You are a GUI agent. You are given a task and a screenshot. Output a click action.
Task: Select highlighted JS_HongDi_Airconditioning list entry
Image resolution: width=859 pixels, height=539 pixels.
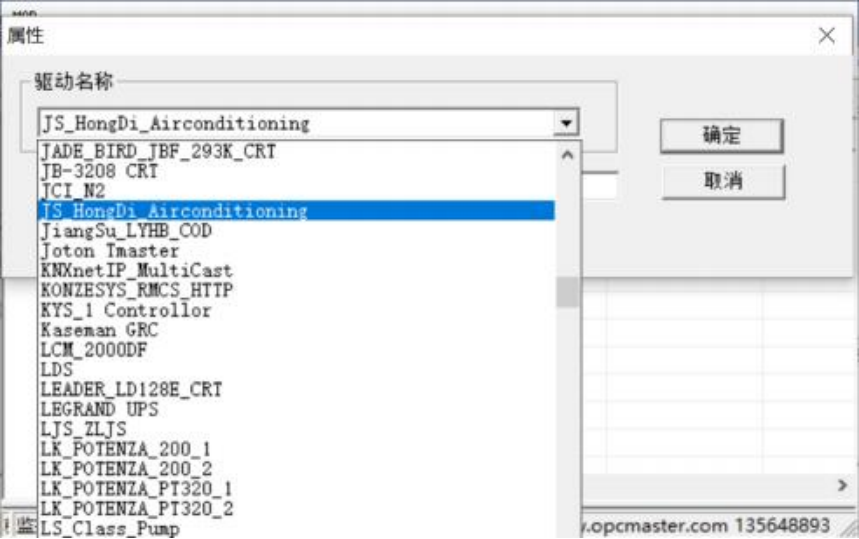(x=296, y=211)
